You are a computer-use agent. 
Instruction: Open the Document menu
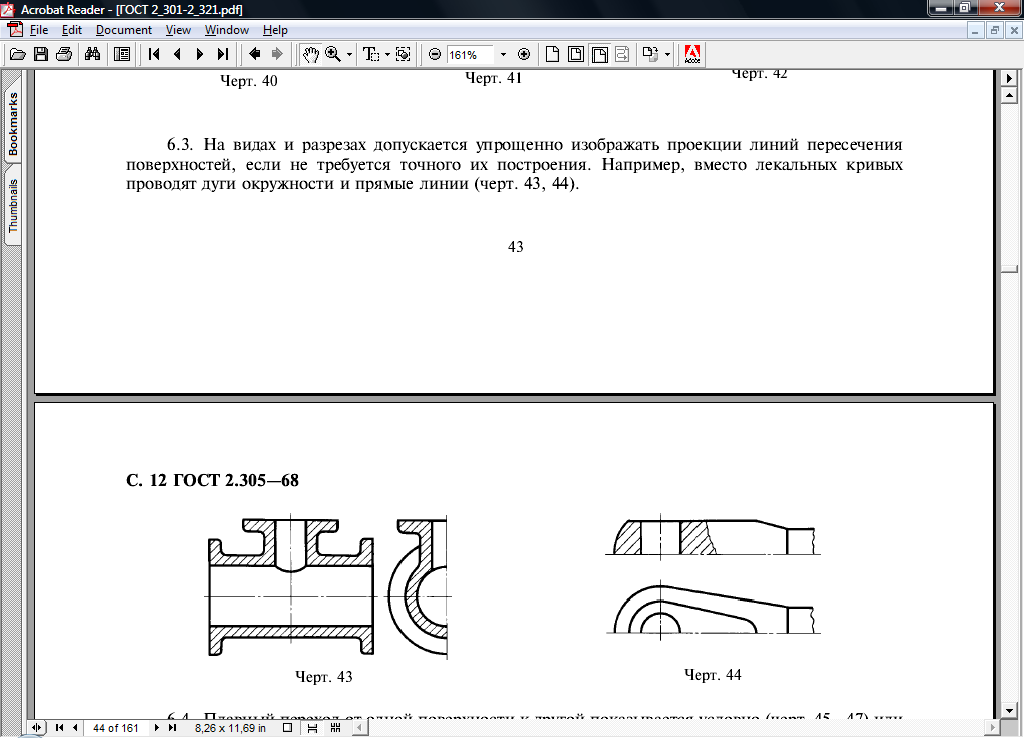(x=123, y=30)
